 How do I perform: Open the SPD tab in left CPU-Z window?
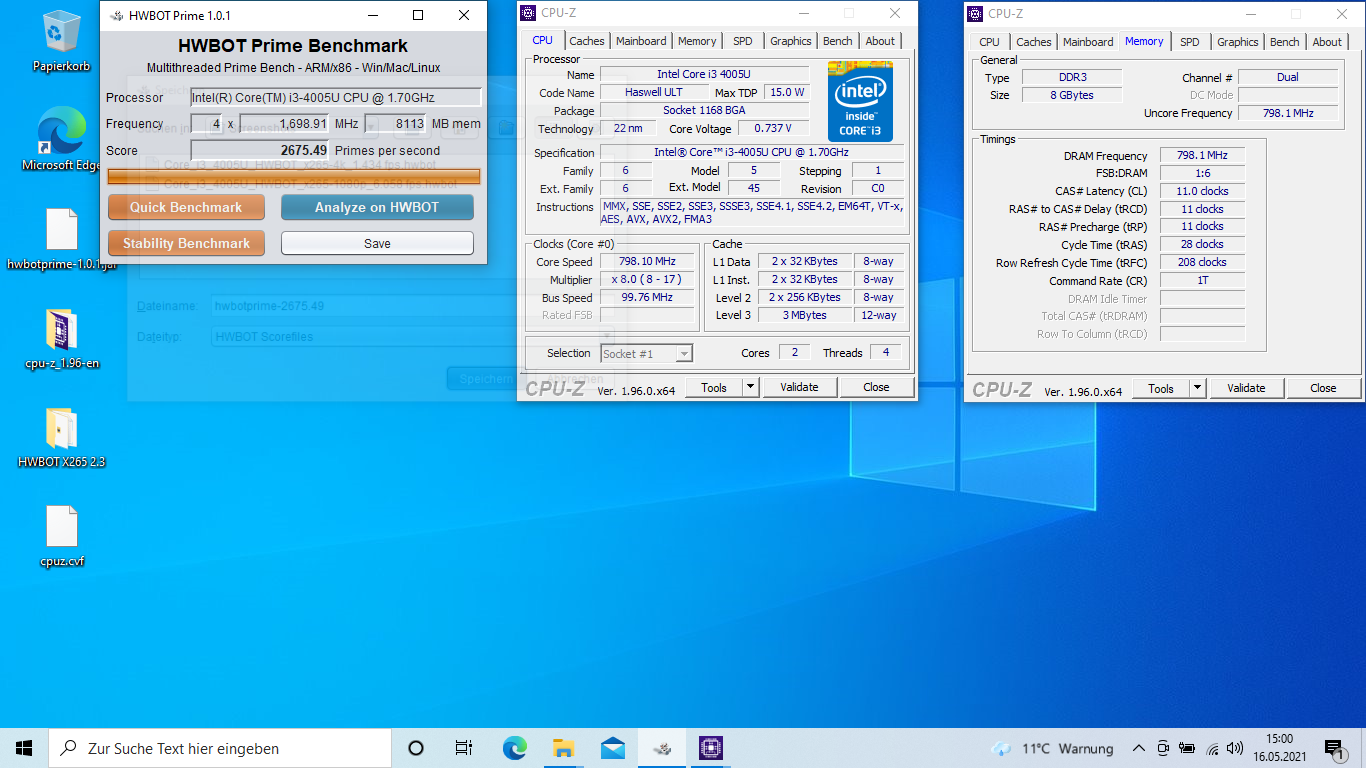click(743, 41)
